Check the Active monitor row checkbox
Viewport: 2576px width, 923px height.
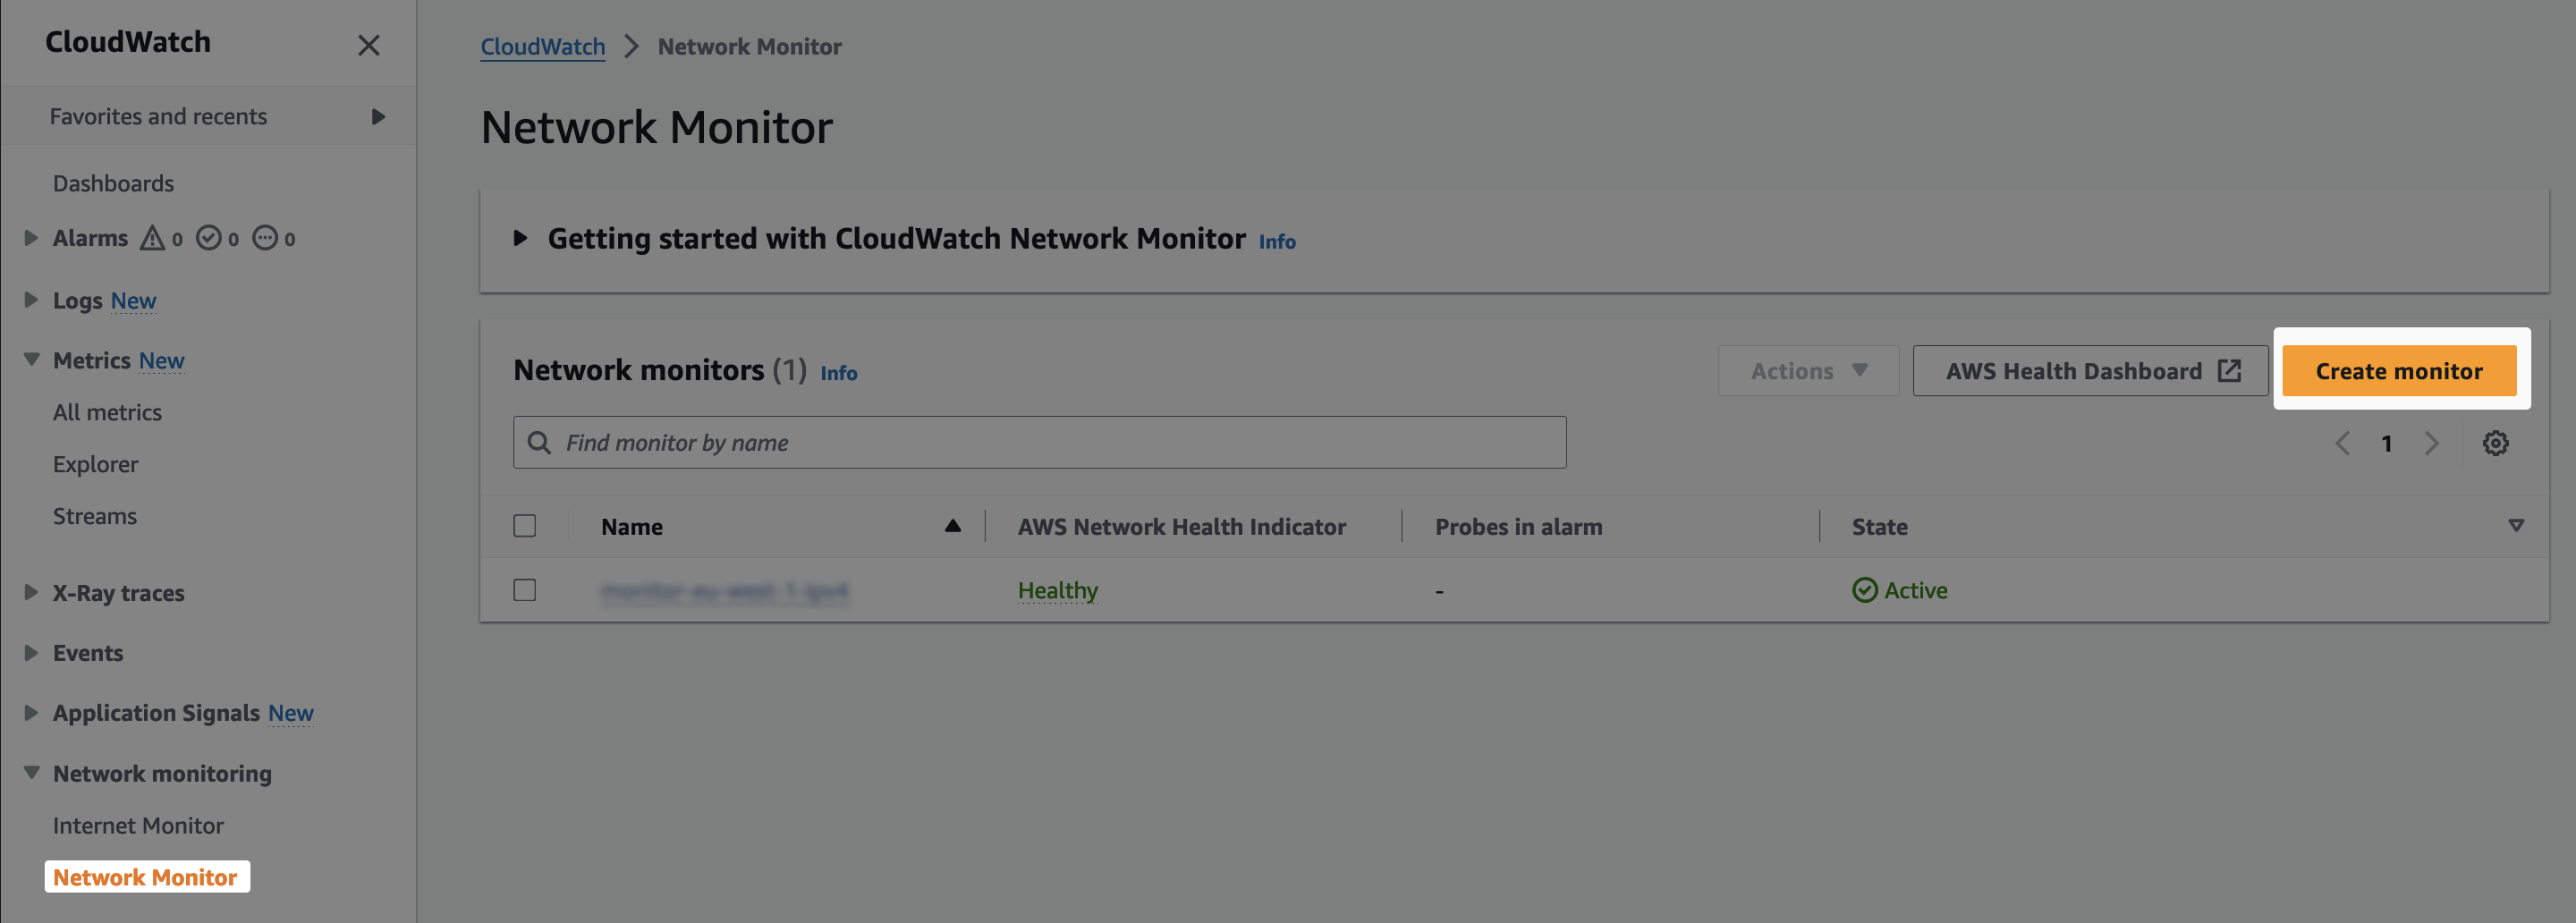pos(525,590)
